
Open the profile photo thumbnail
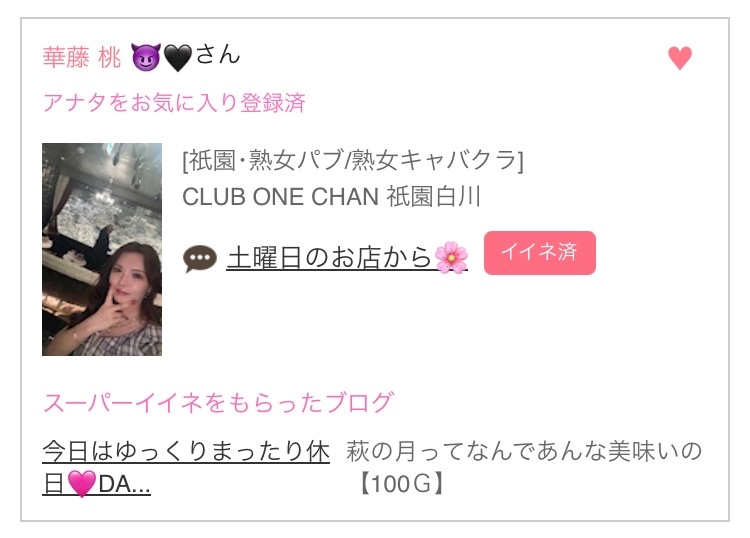coord(102,249)
